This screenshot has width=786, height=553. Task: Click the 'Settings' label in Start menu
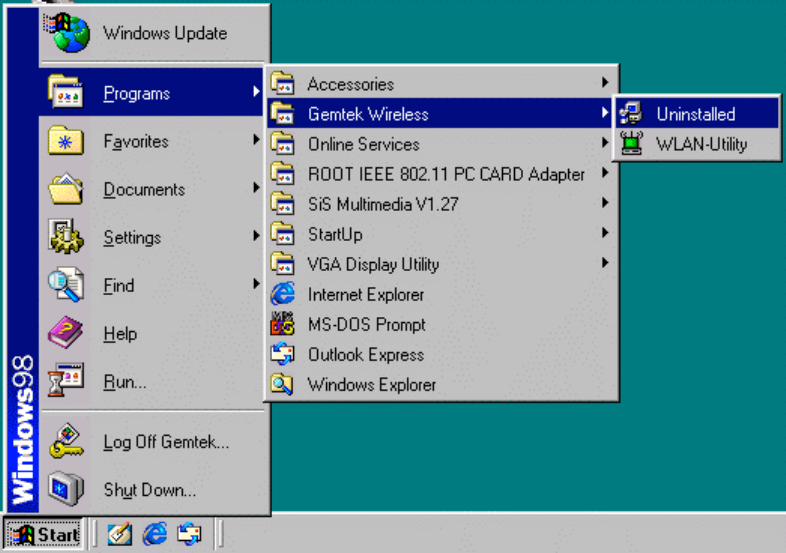tap(132, 238)
